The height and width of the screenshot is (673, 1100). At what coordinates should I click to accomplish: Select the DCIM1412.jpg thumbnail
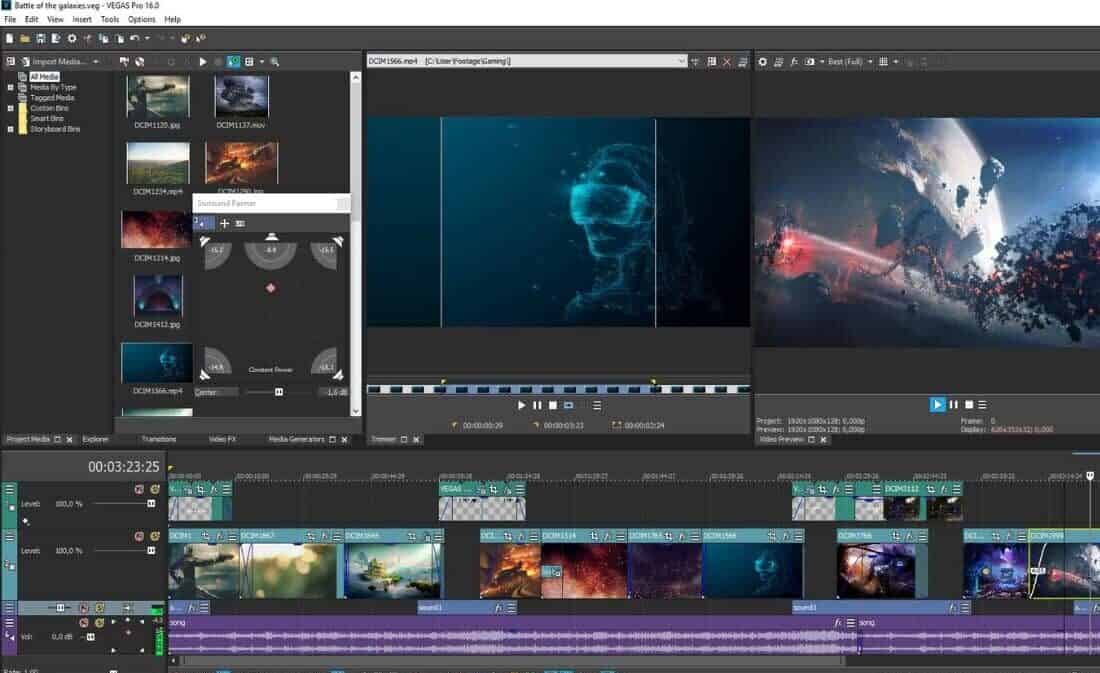pos(157,298)
